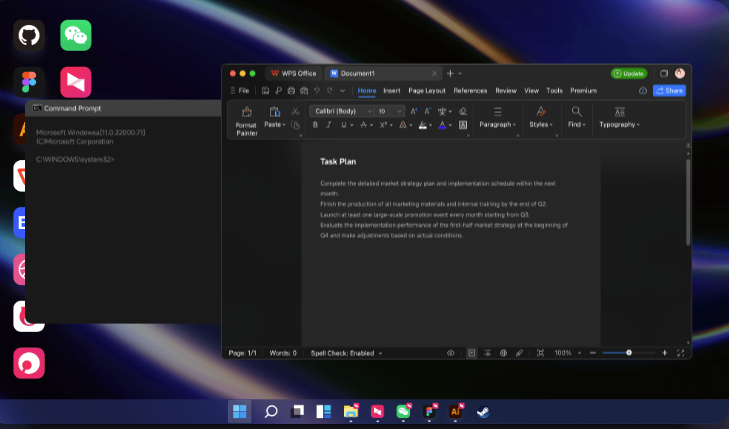
Task: Open taskbar Search
Action: 271,411
